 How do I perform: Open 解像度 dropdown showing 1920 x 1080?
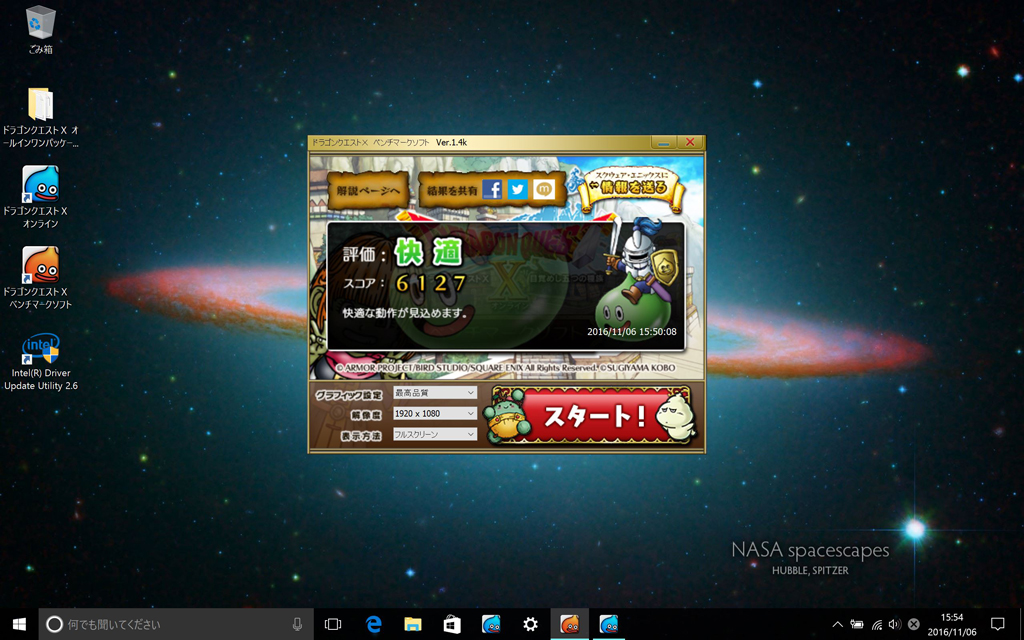tap(434, 413)
